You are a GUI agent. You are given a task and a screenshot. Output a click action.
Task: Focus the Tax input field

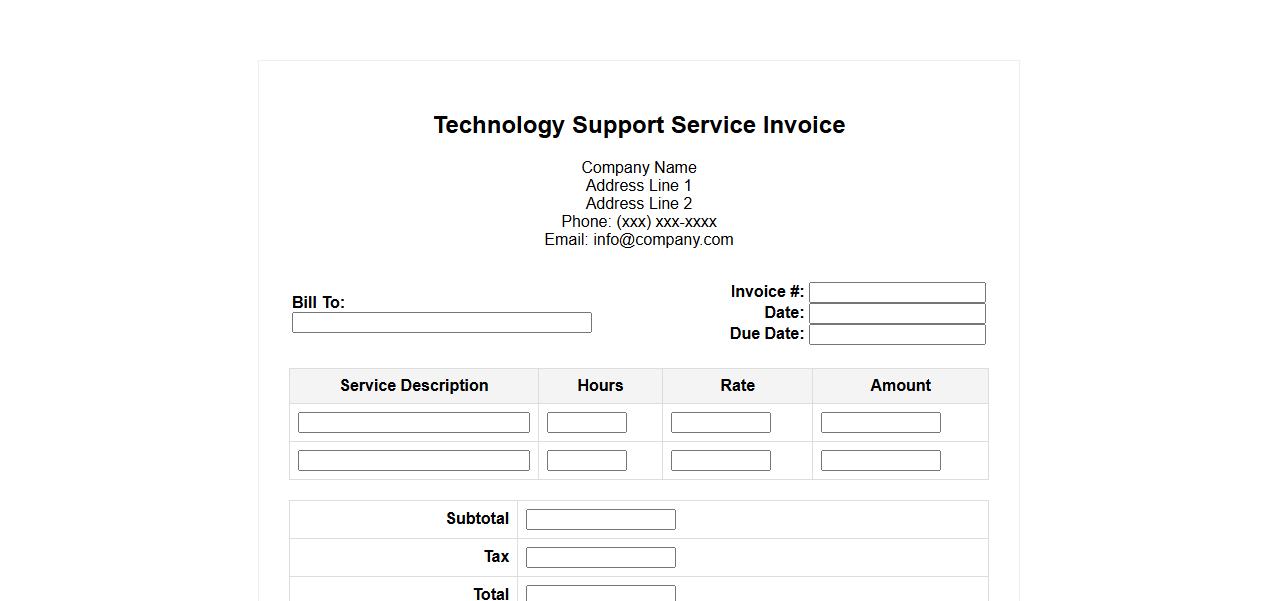point(600,557)
